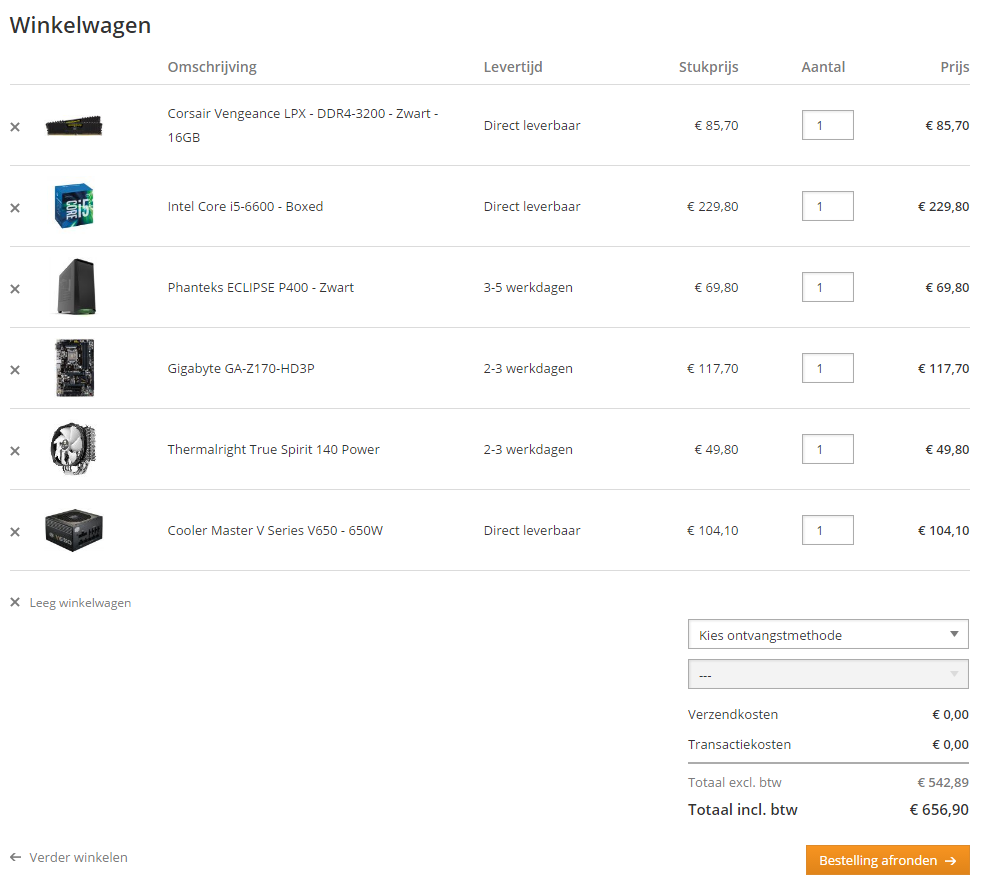This screenshot has width=991, height=878.
Task: Edit quantity field for Phanteks ECLIPSE P400
Action: tap(827, 287)
